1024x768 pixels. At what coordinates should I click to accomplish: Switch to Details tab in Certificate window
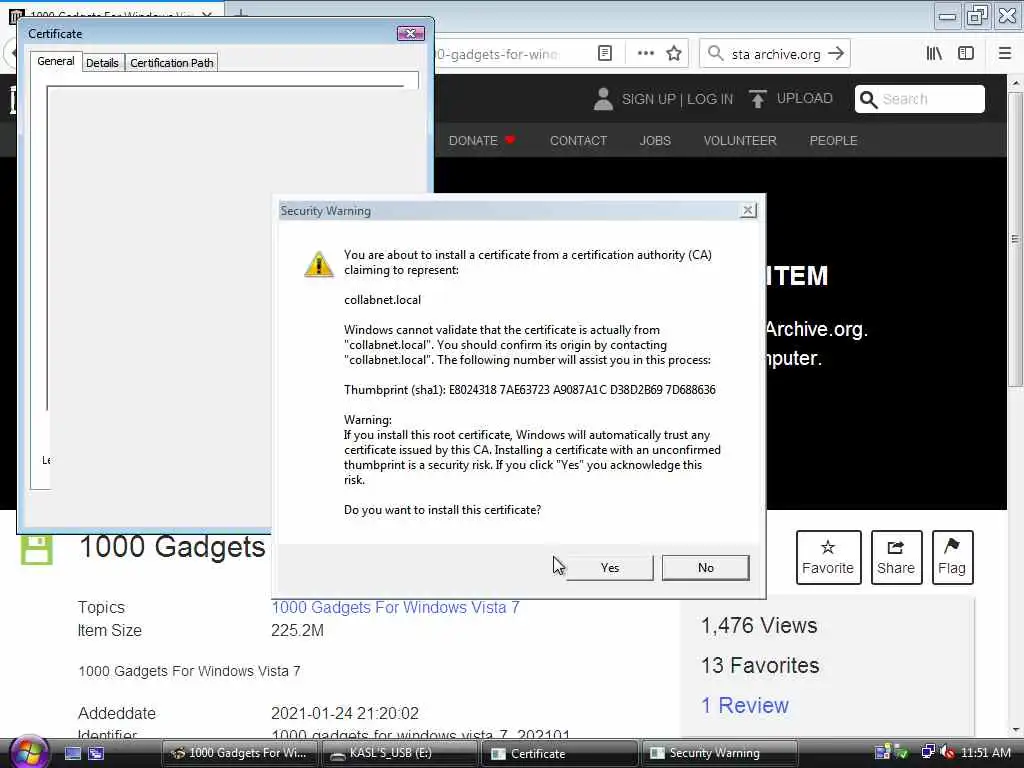tap(103, 63)
